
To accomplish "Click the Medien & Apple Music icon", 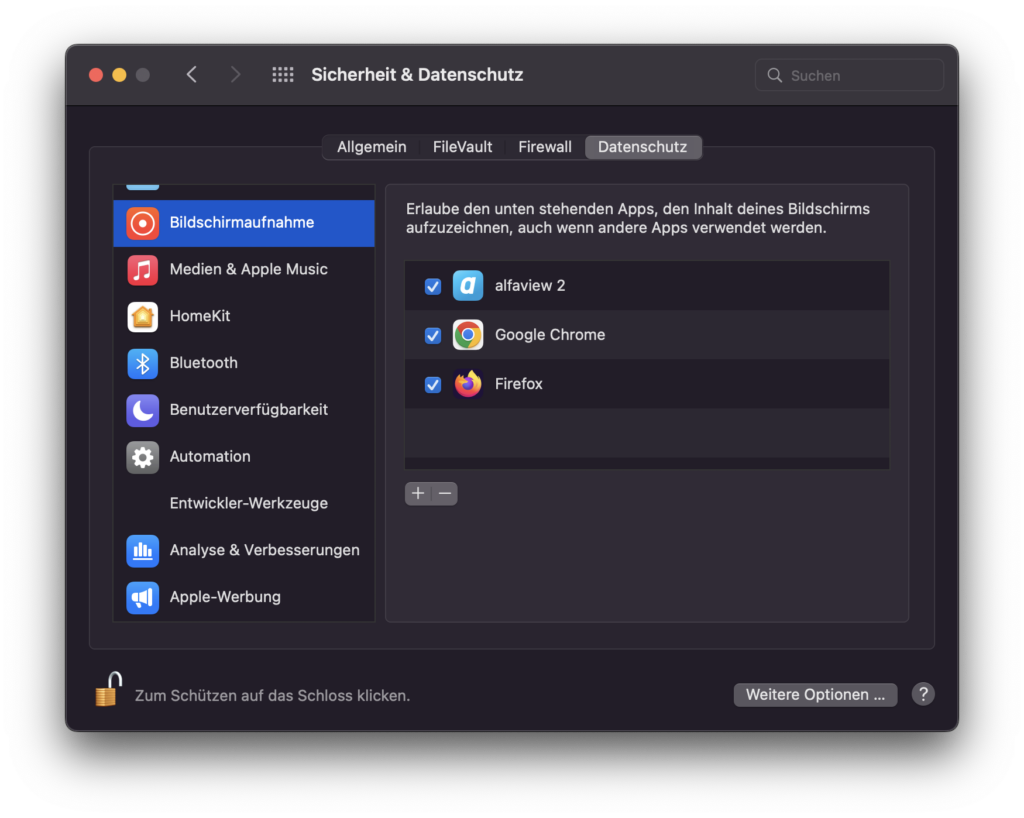I will click(x=143, y=269).
